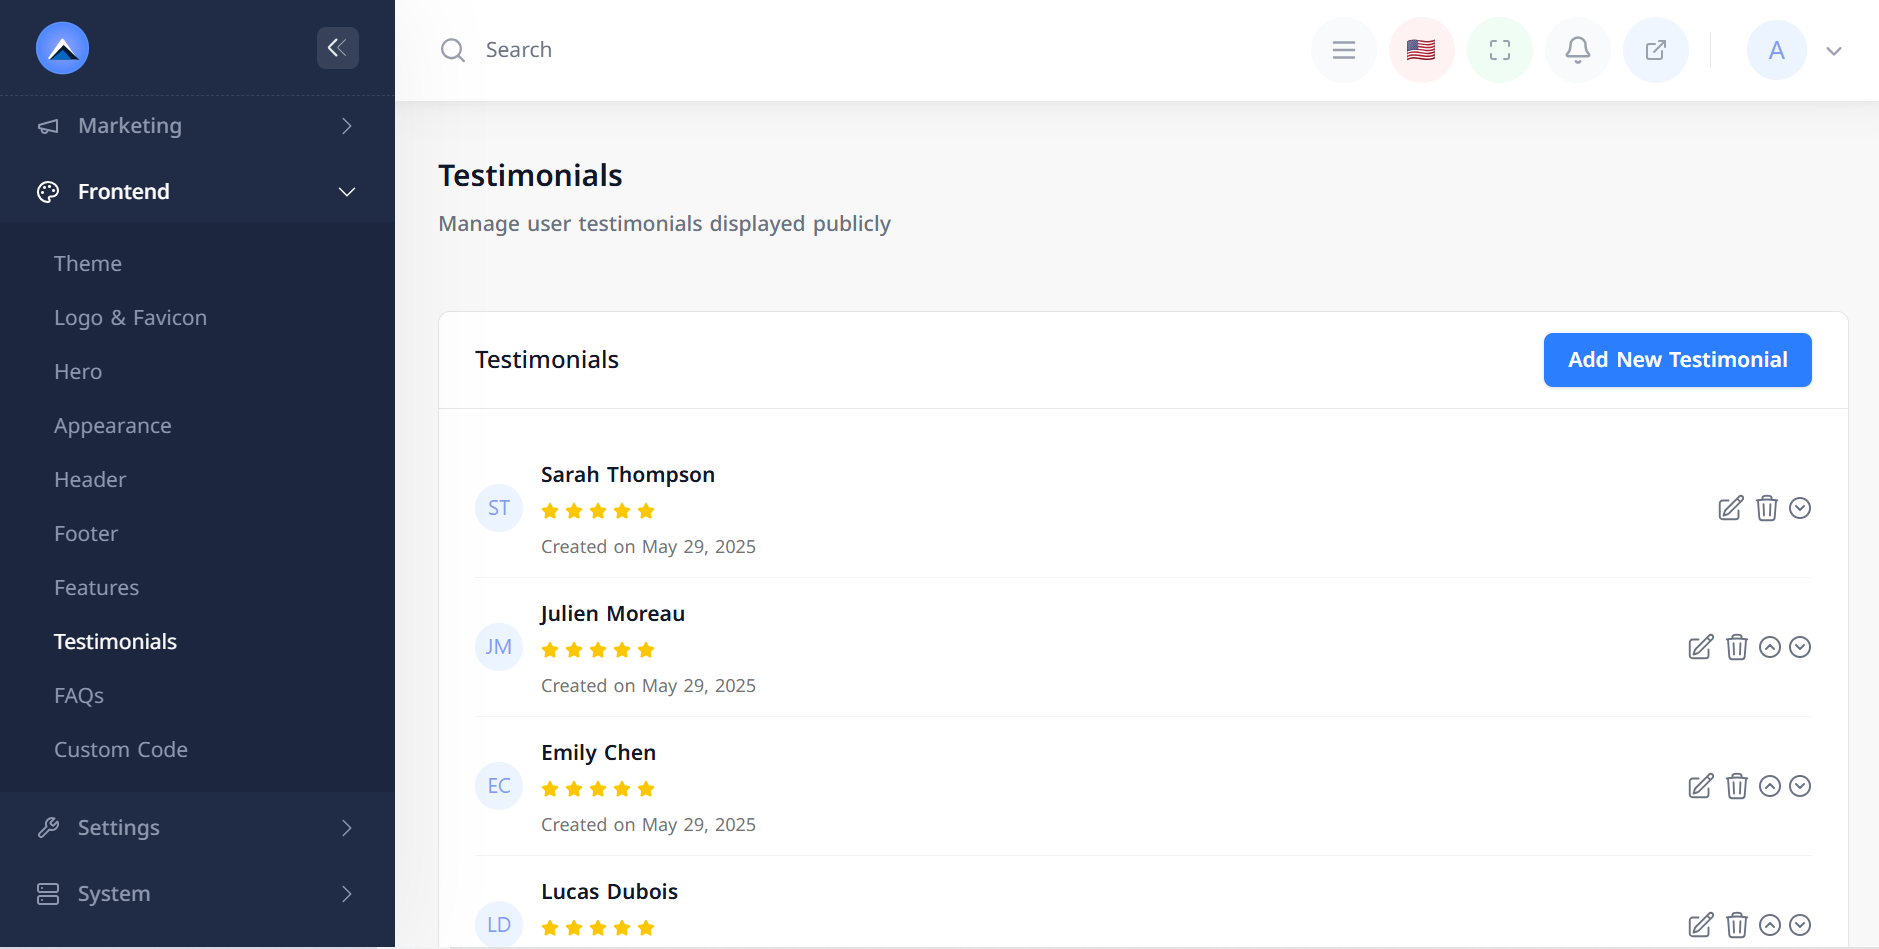Click the app logo in the sidebar
Viewport: 1879px width, 949px height.
[63, 48]
